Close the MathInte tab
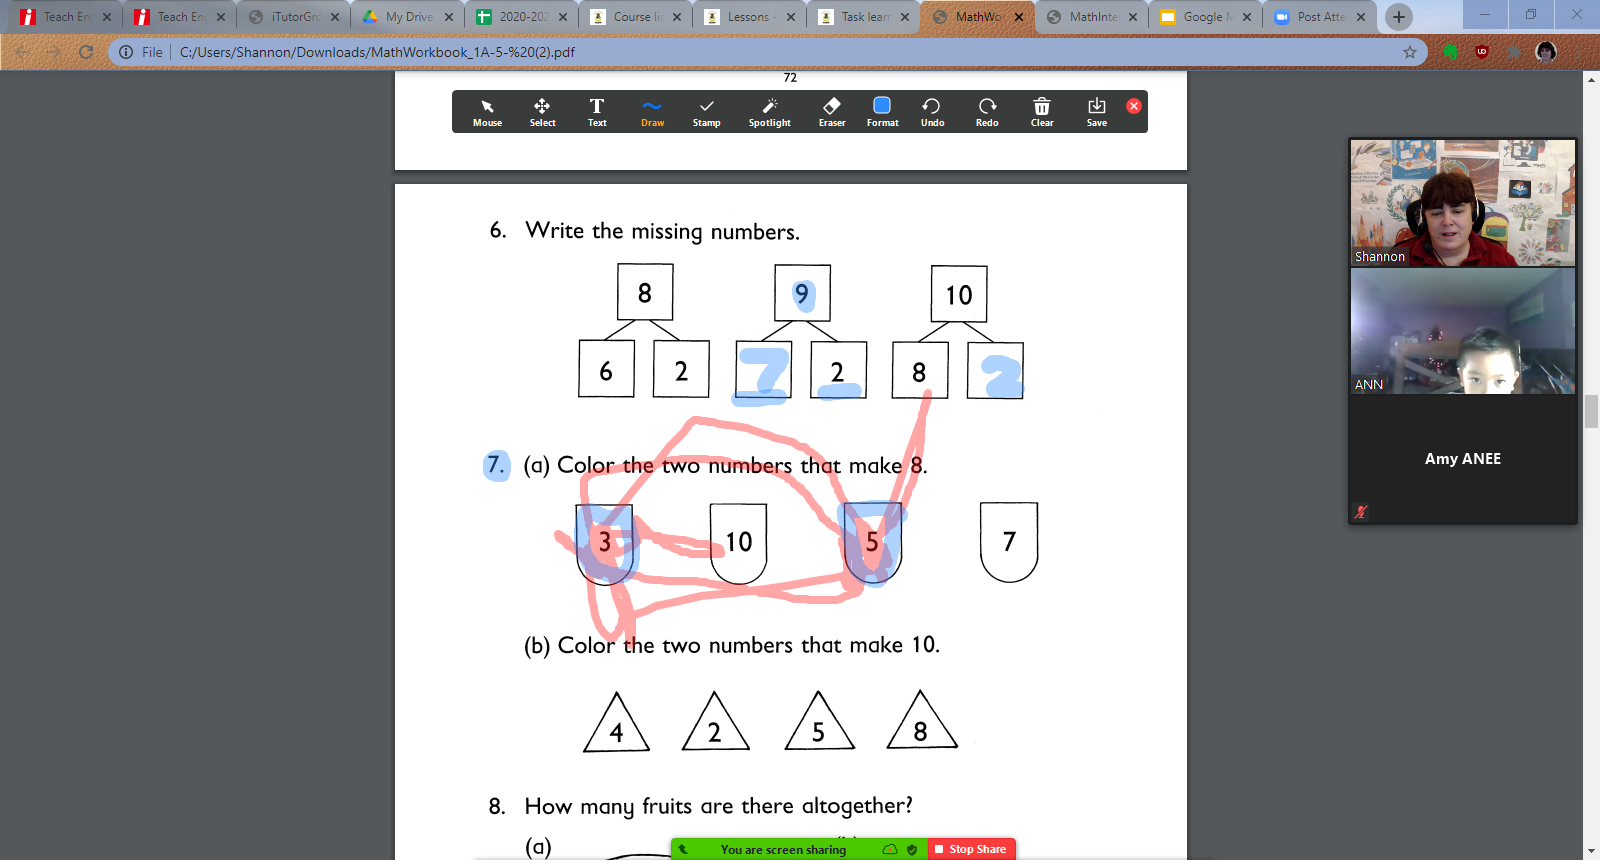1600x860 pixels. point(1133,17)
